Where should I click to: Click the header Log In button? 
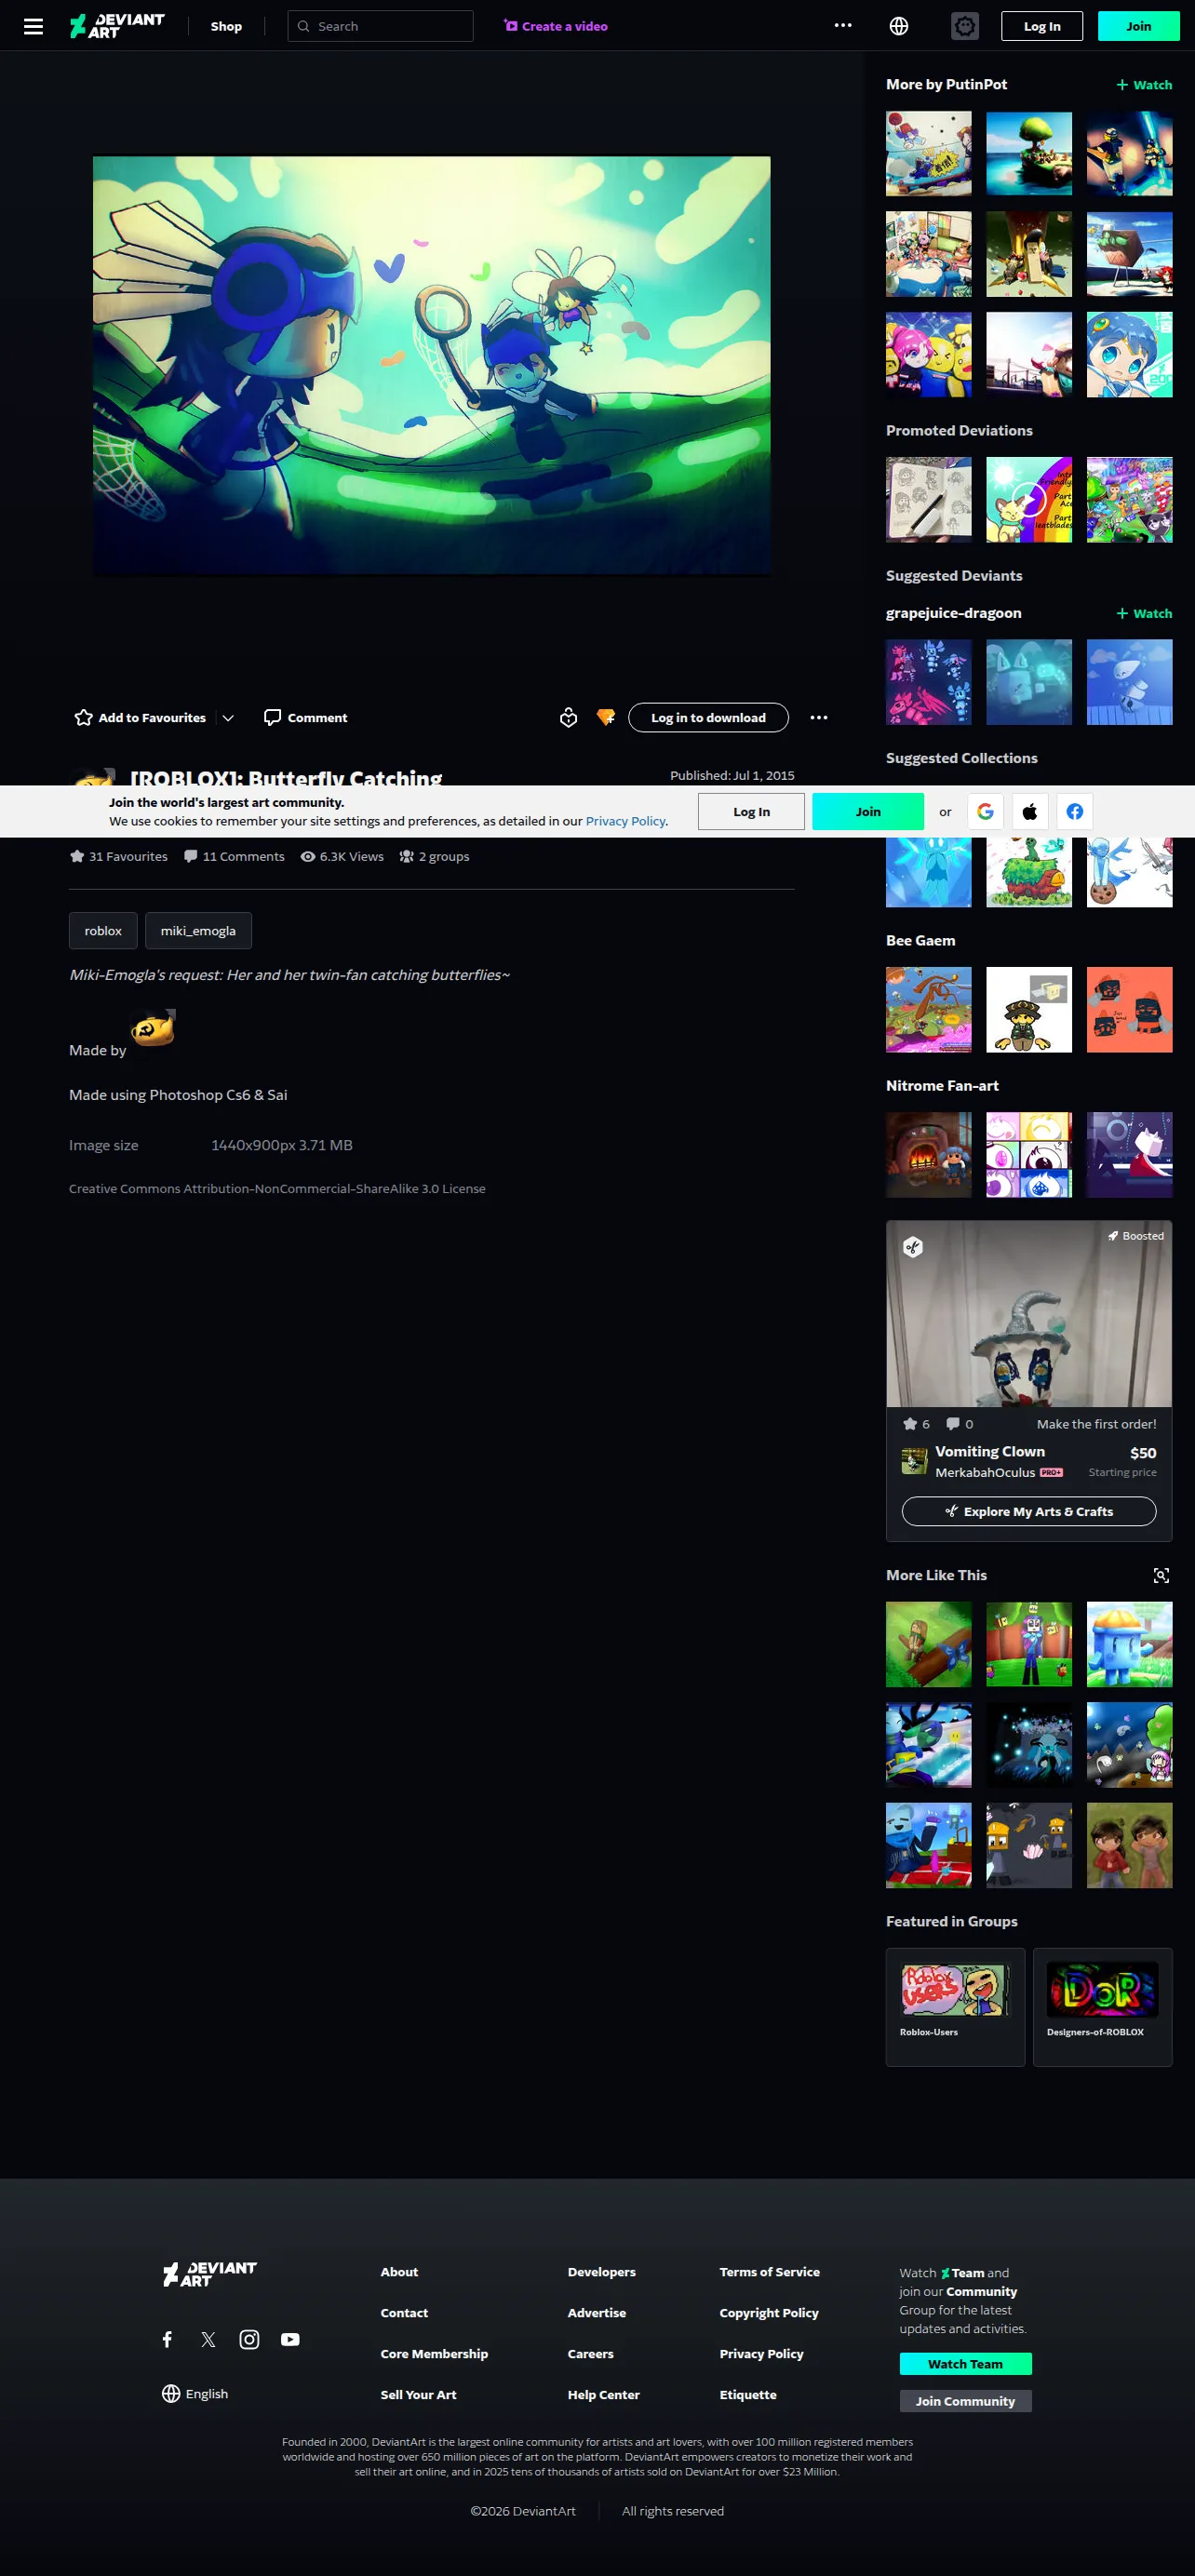[1042, 26]
